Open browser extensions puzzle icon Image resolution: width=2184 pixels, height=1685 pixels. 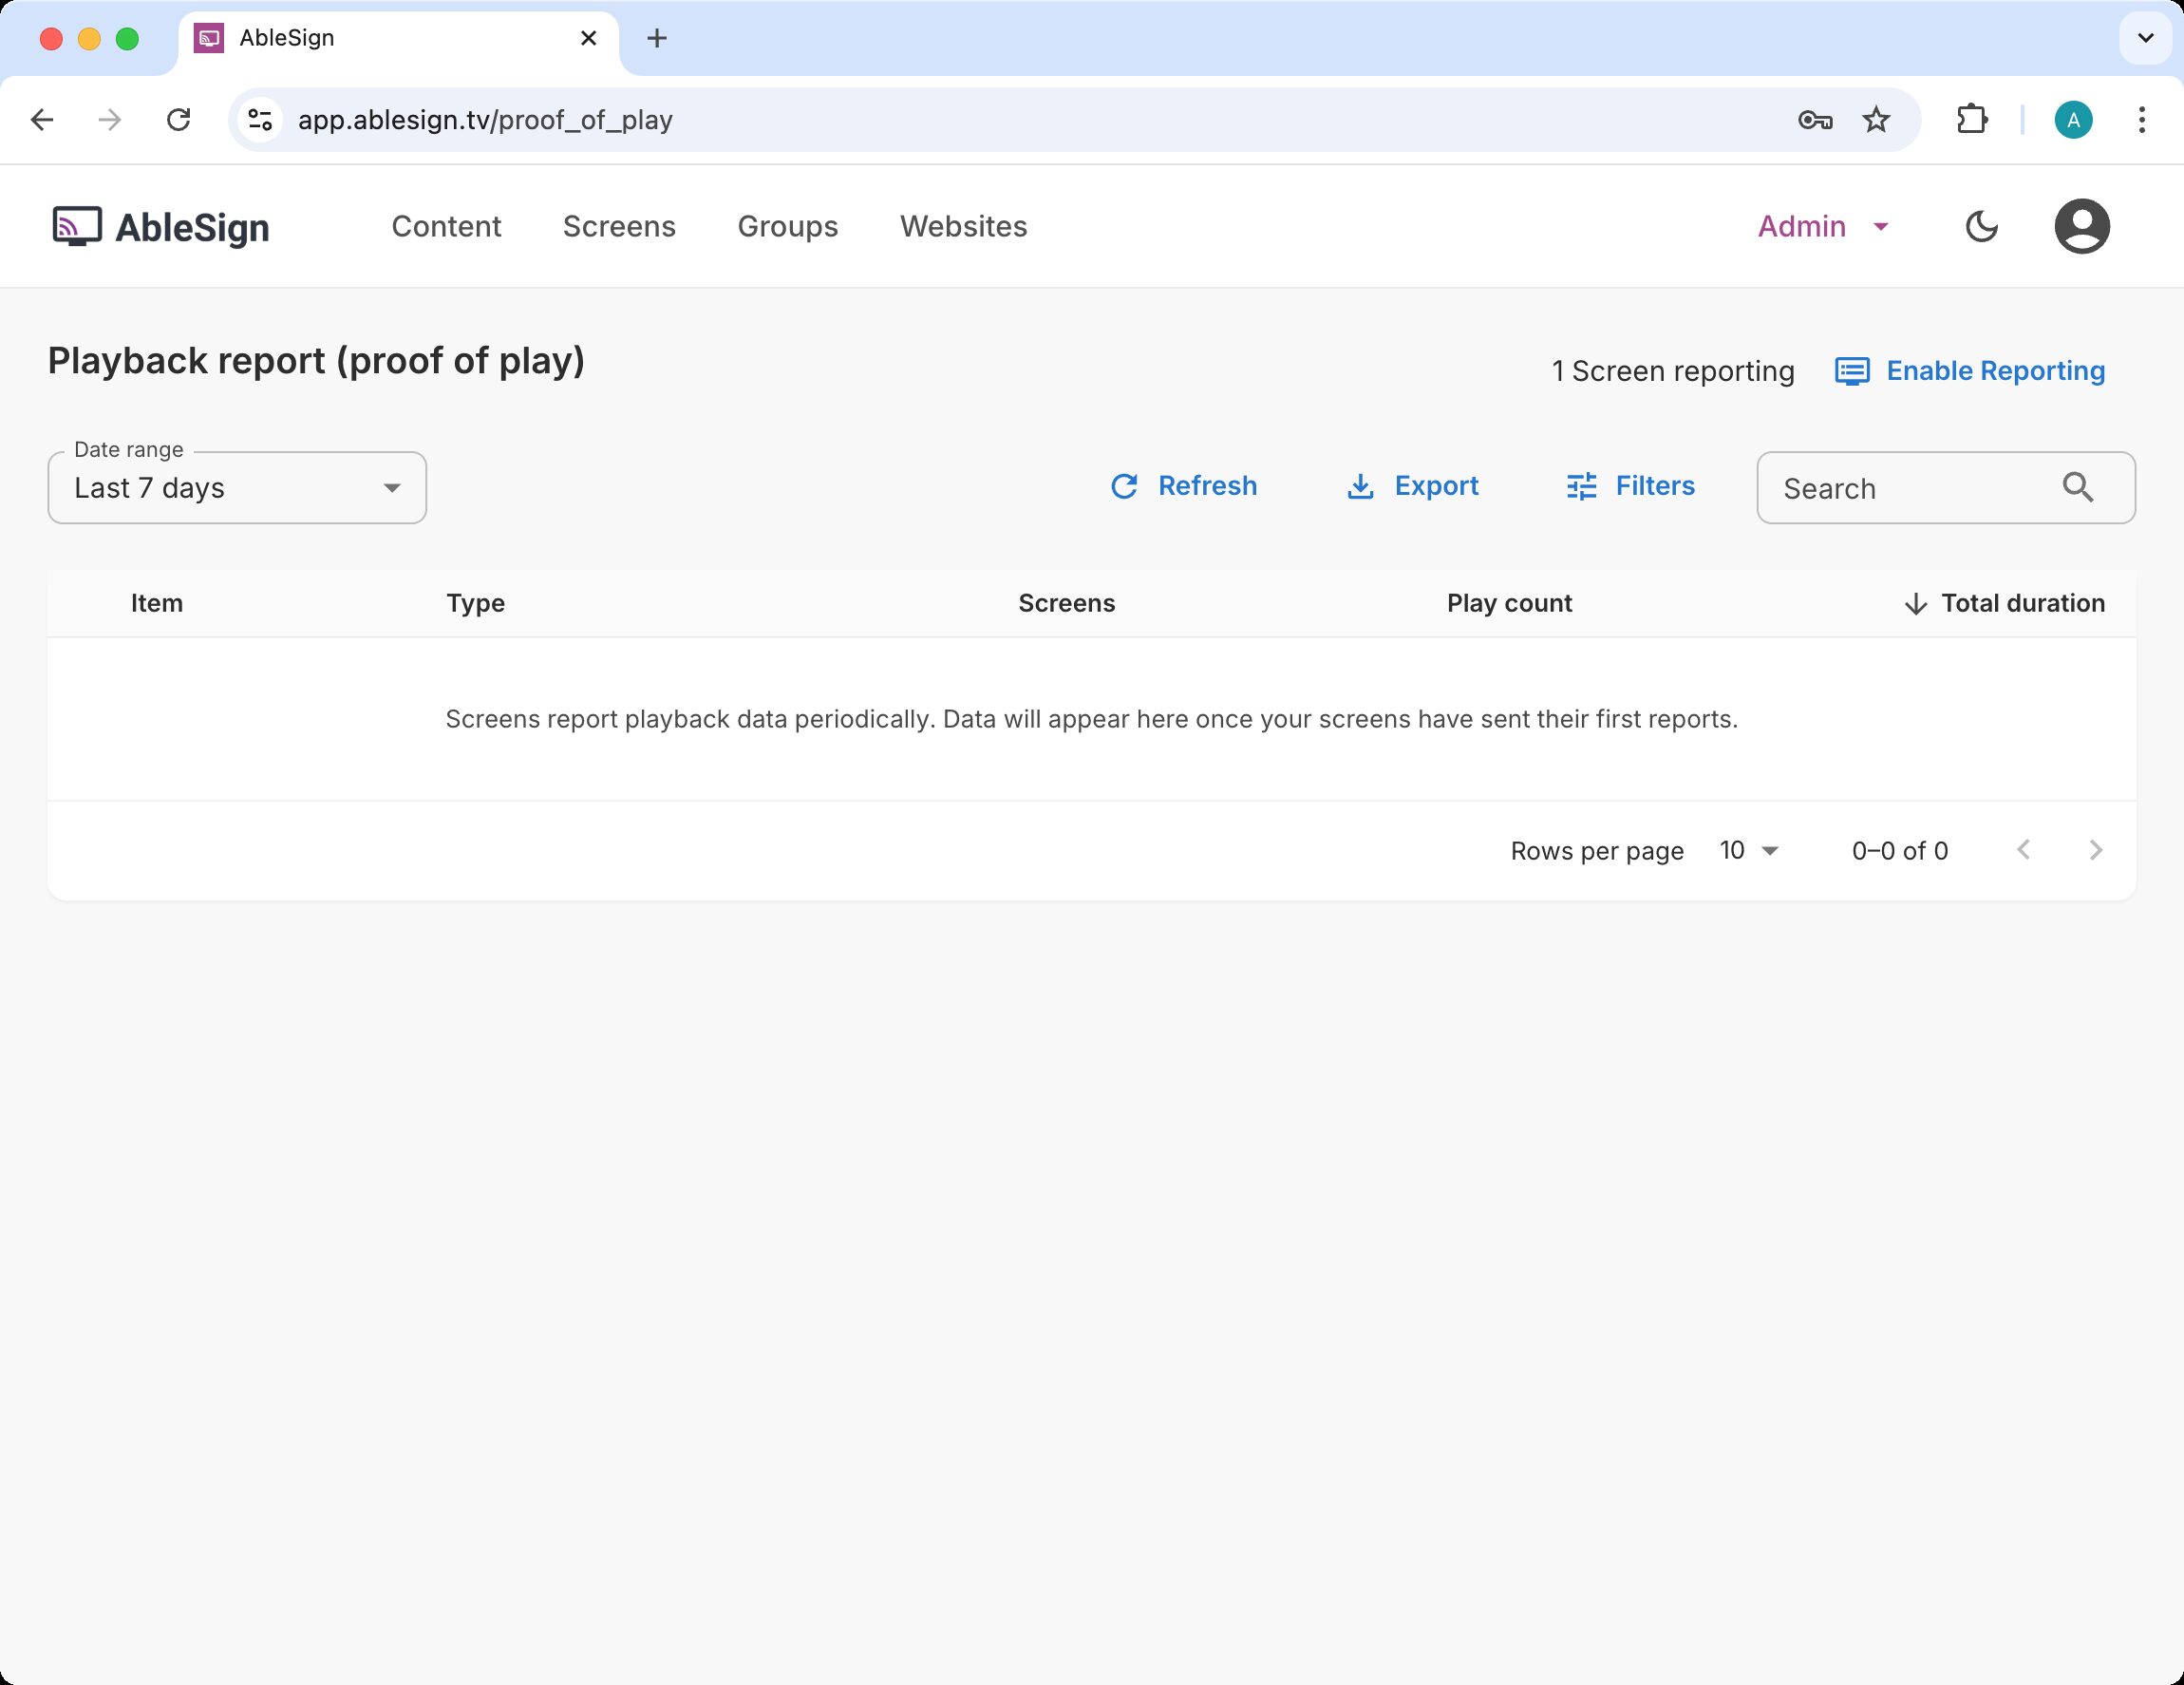pos(1971,120)
